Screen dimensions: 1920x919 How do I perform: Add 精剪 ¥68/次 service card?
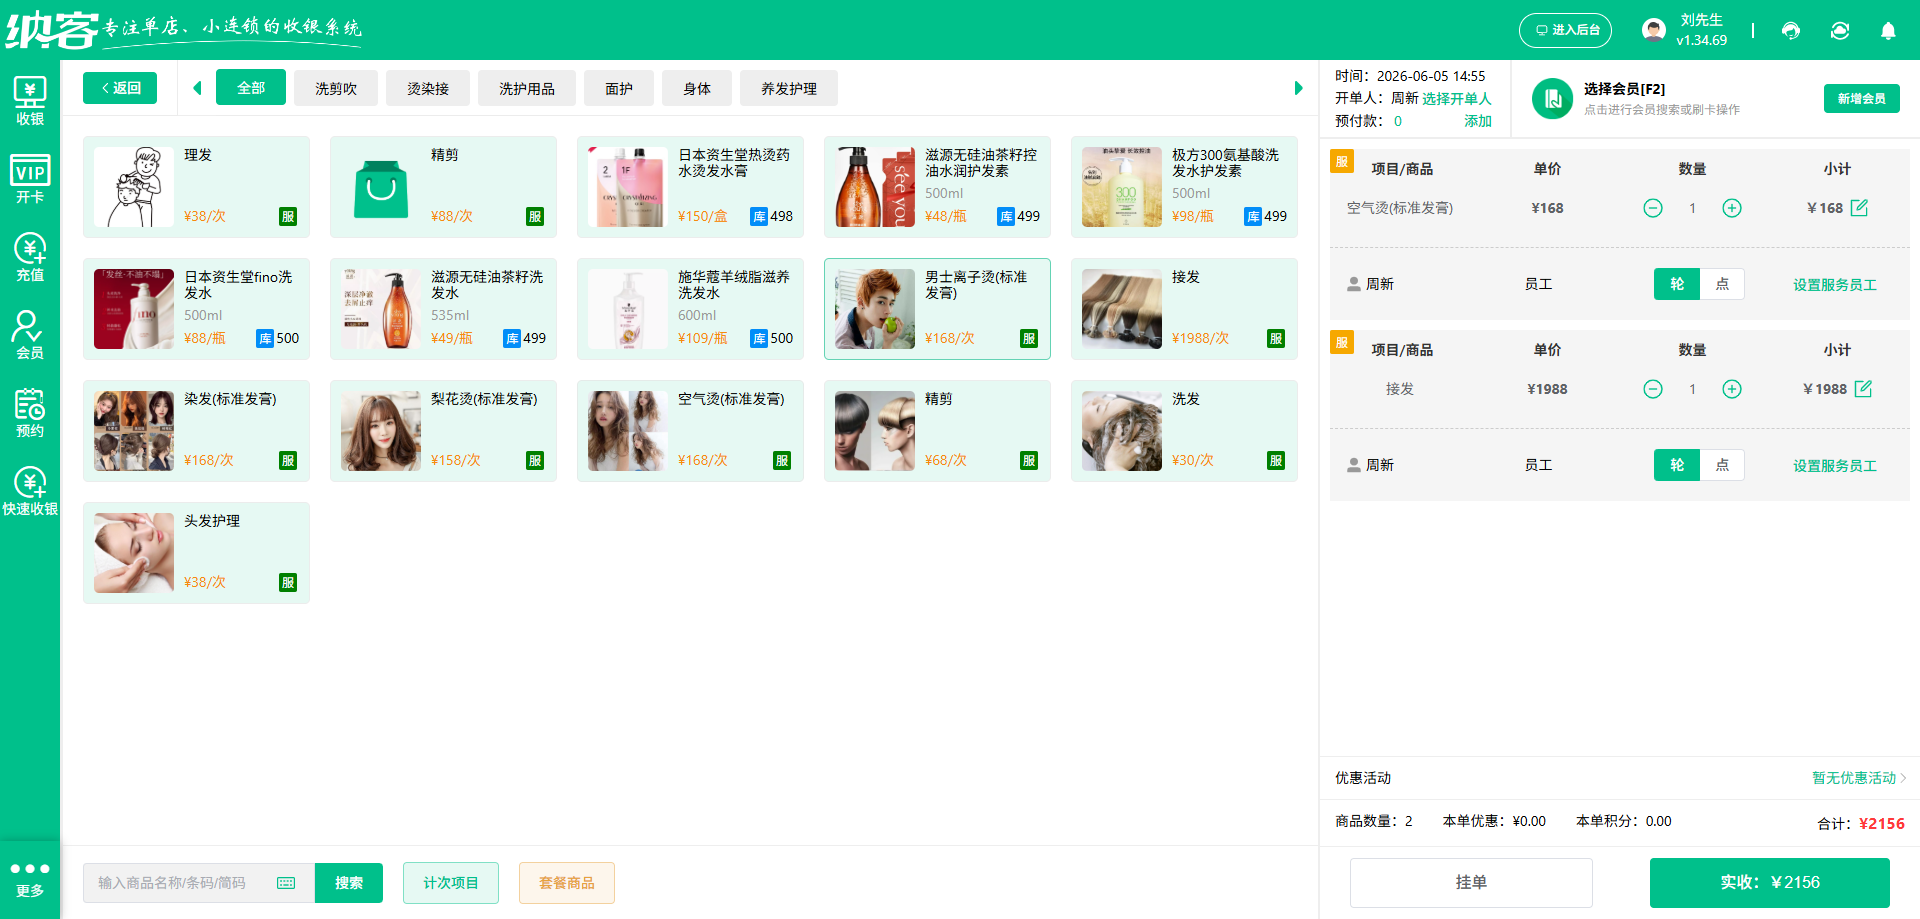click(937, 431)
